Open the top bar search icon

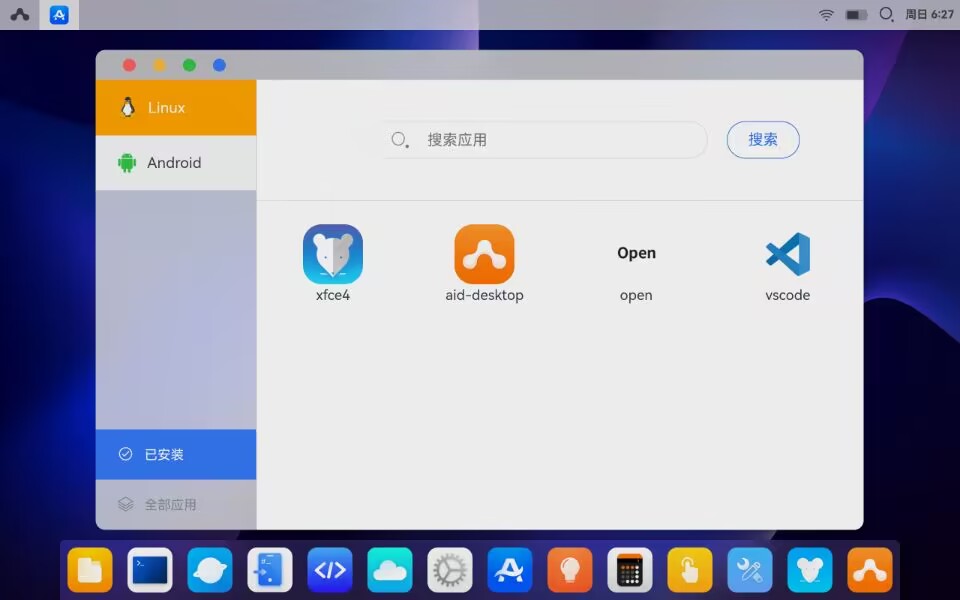[886, 14]
